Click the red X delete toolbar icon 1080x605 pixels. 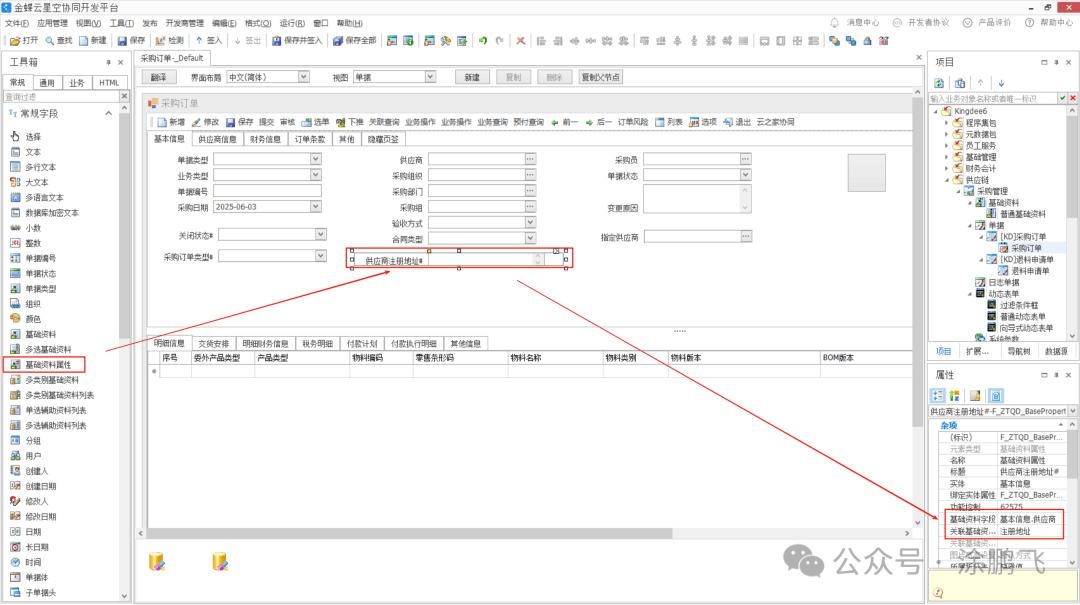(x=520, y=41)
